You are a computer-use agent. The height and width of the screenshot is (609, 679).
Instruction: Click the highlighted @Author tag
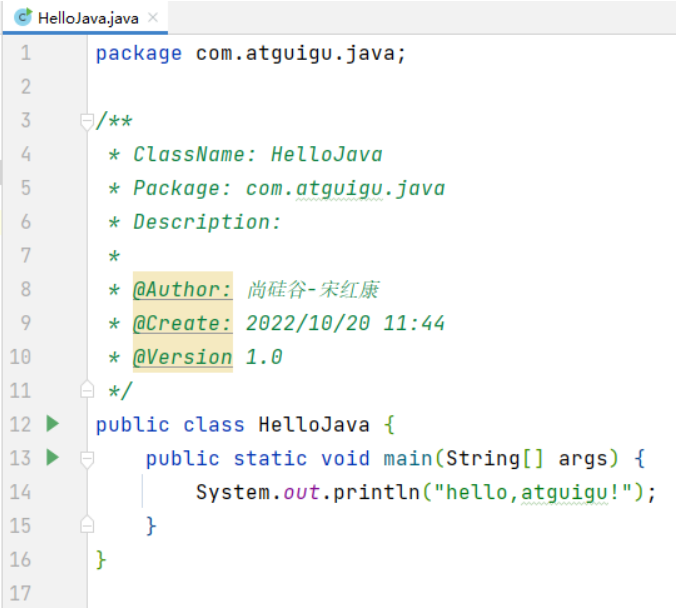coord(182,289)
